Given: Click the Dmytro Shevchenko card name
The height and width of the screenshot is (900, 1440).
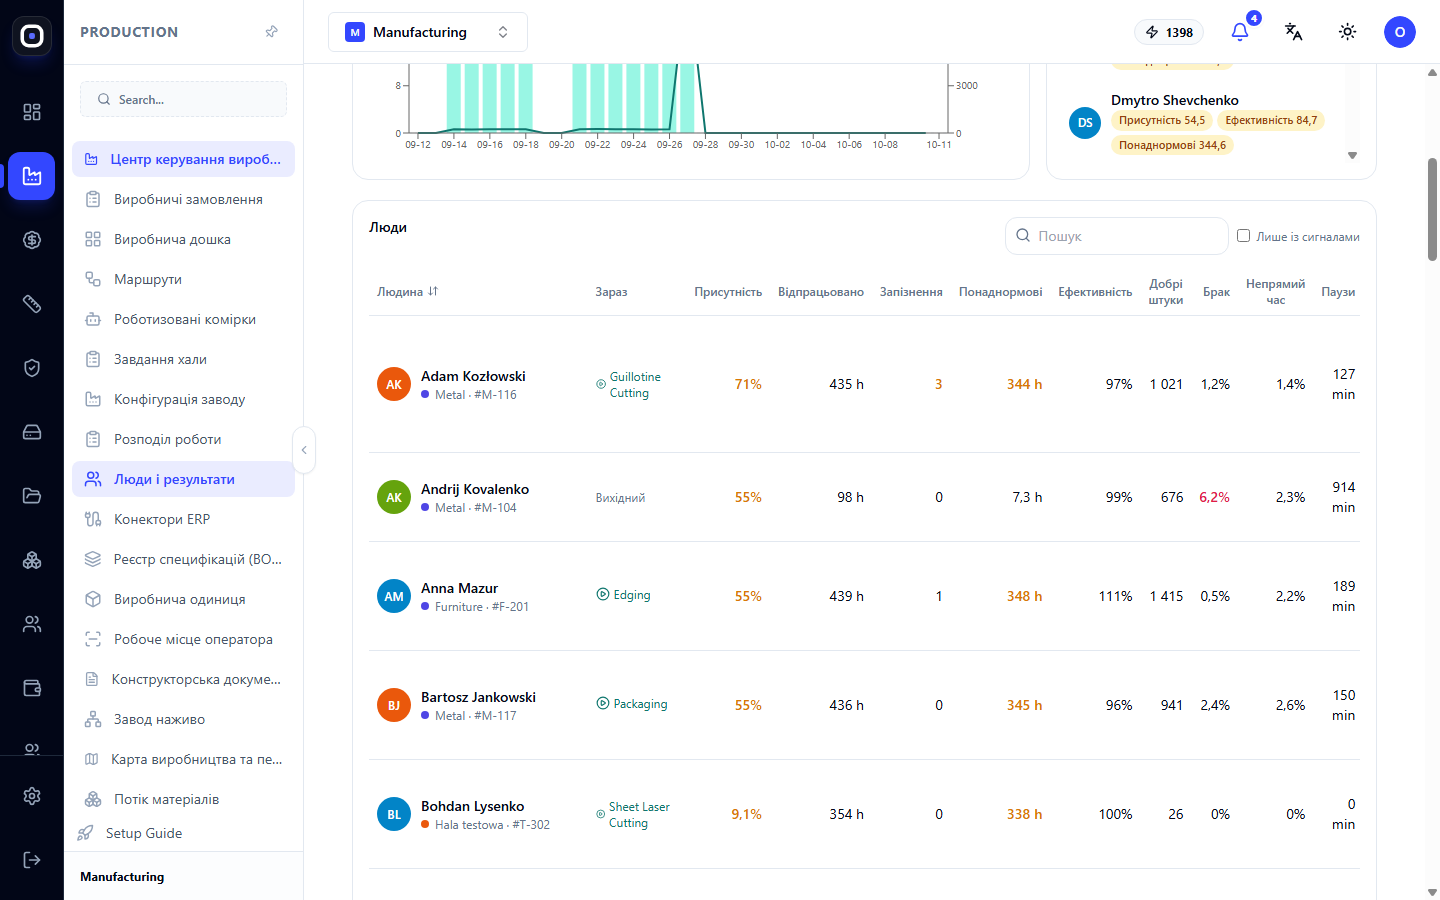Looking at the screenshot, I should coord(1175,100).
